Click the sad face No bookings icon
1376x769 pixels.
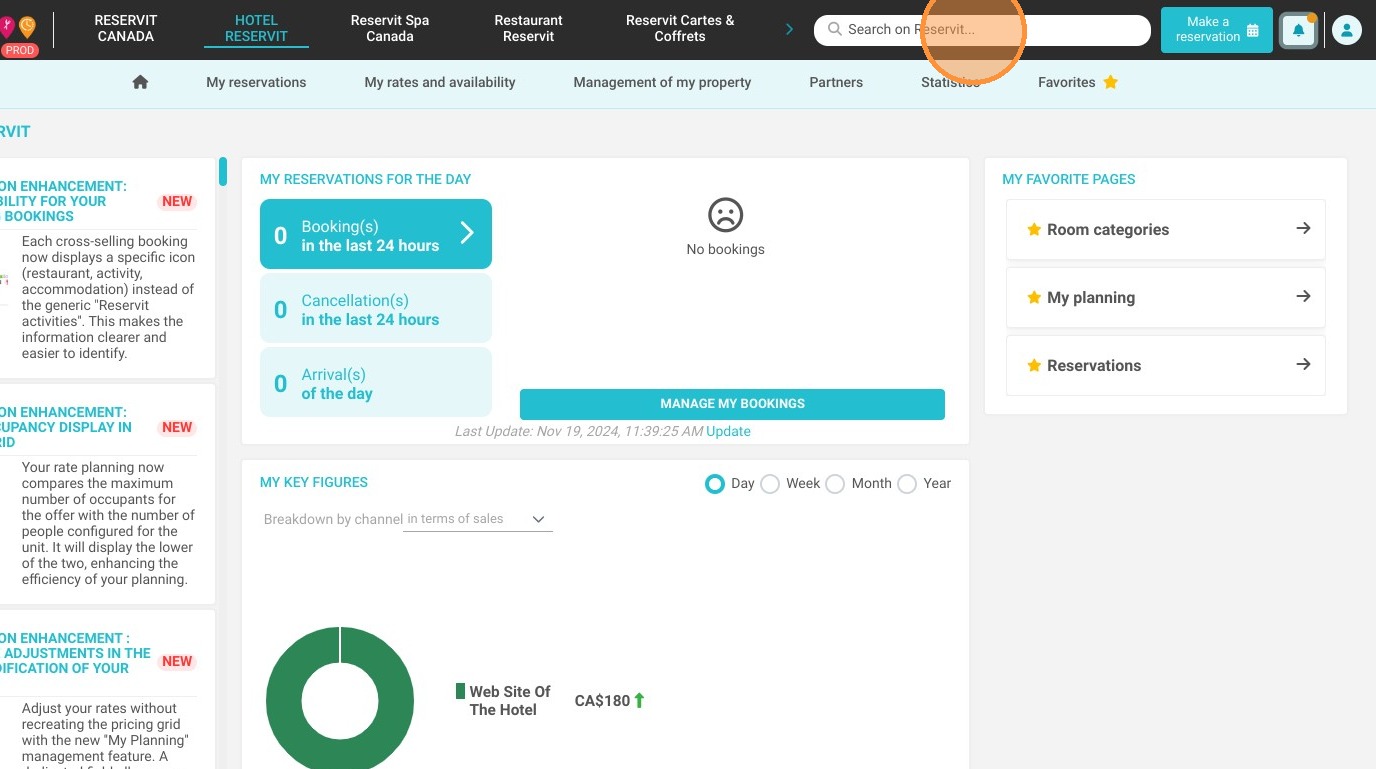coord(726,215)
